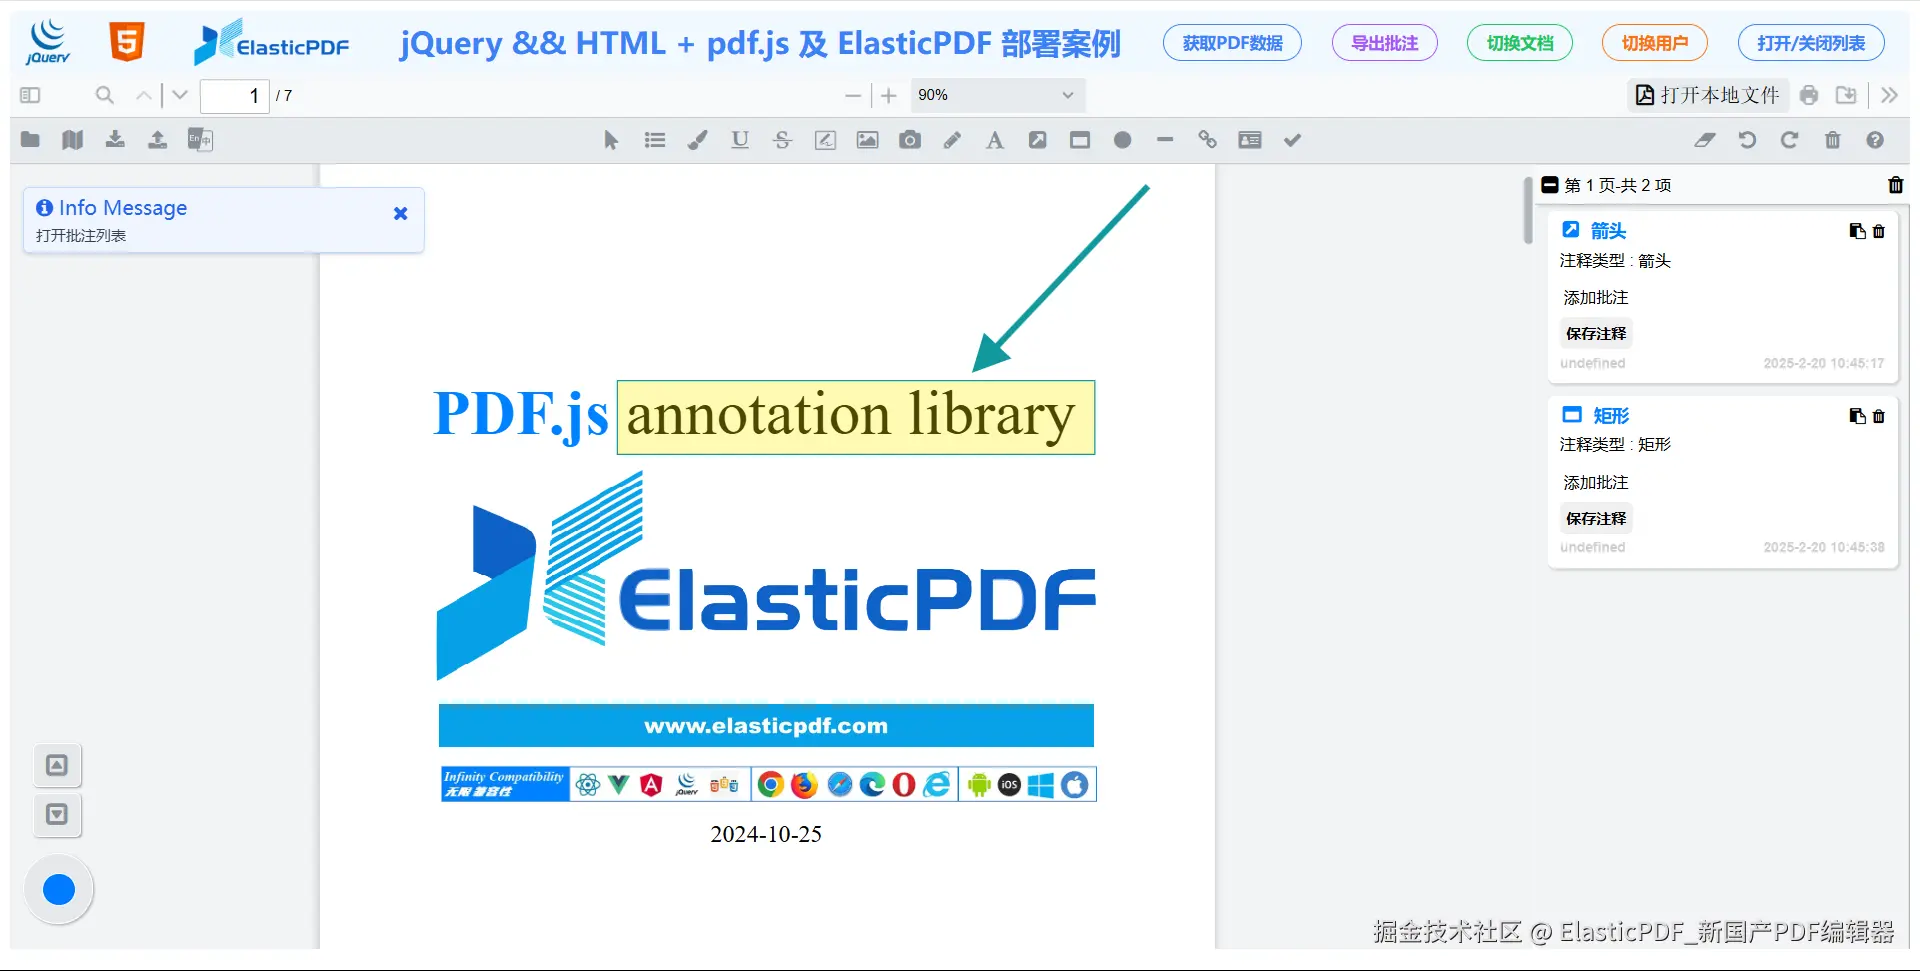
Task: Zoom out with the minus button
Action: [853, 95]
